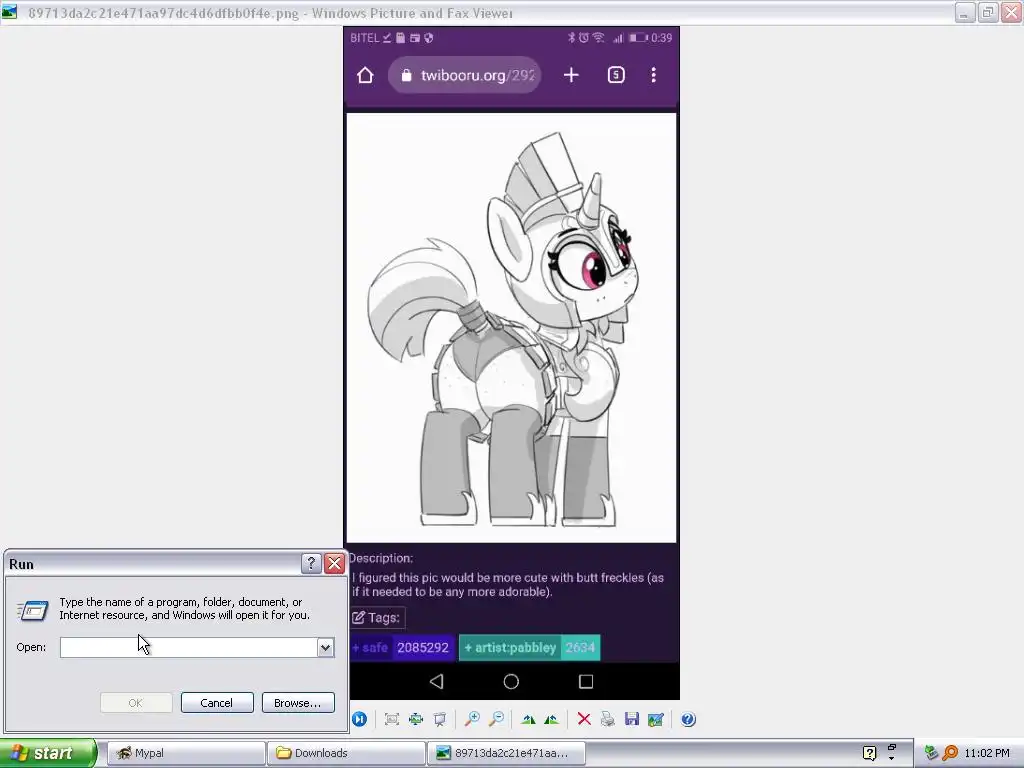
Task: Click the Tags edit label
Action: 376,618
